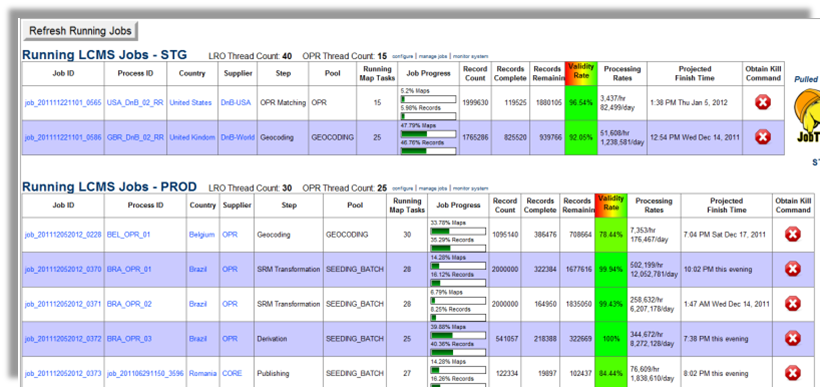Click kill icon in BRA_OPR_01 row
Image resolution: width=820 pixels, height=387 pixels.
tap(793, 269)
